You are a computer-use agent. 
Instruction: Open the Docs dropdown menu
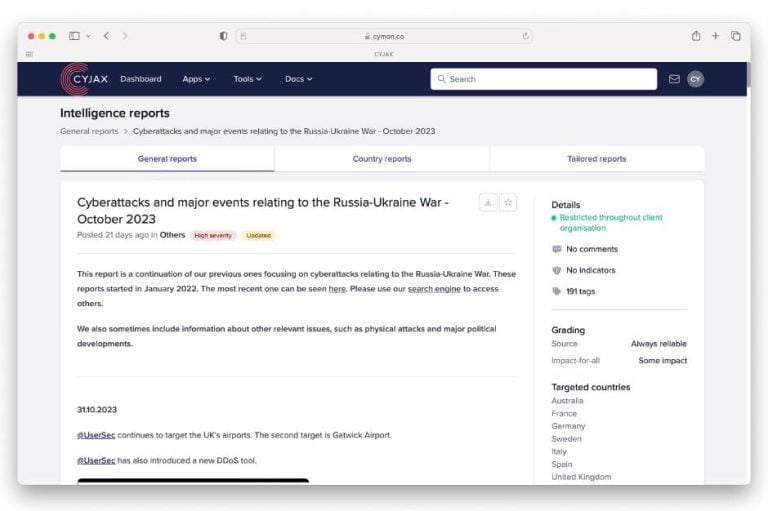(x=298, y=79)
